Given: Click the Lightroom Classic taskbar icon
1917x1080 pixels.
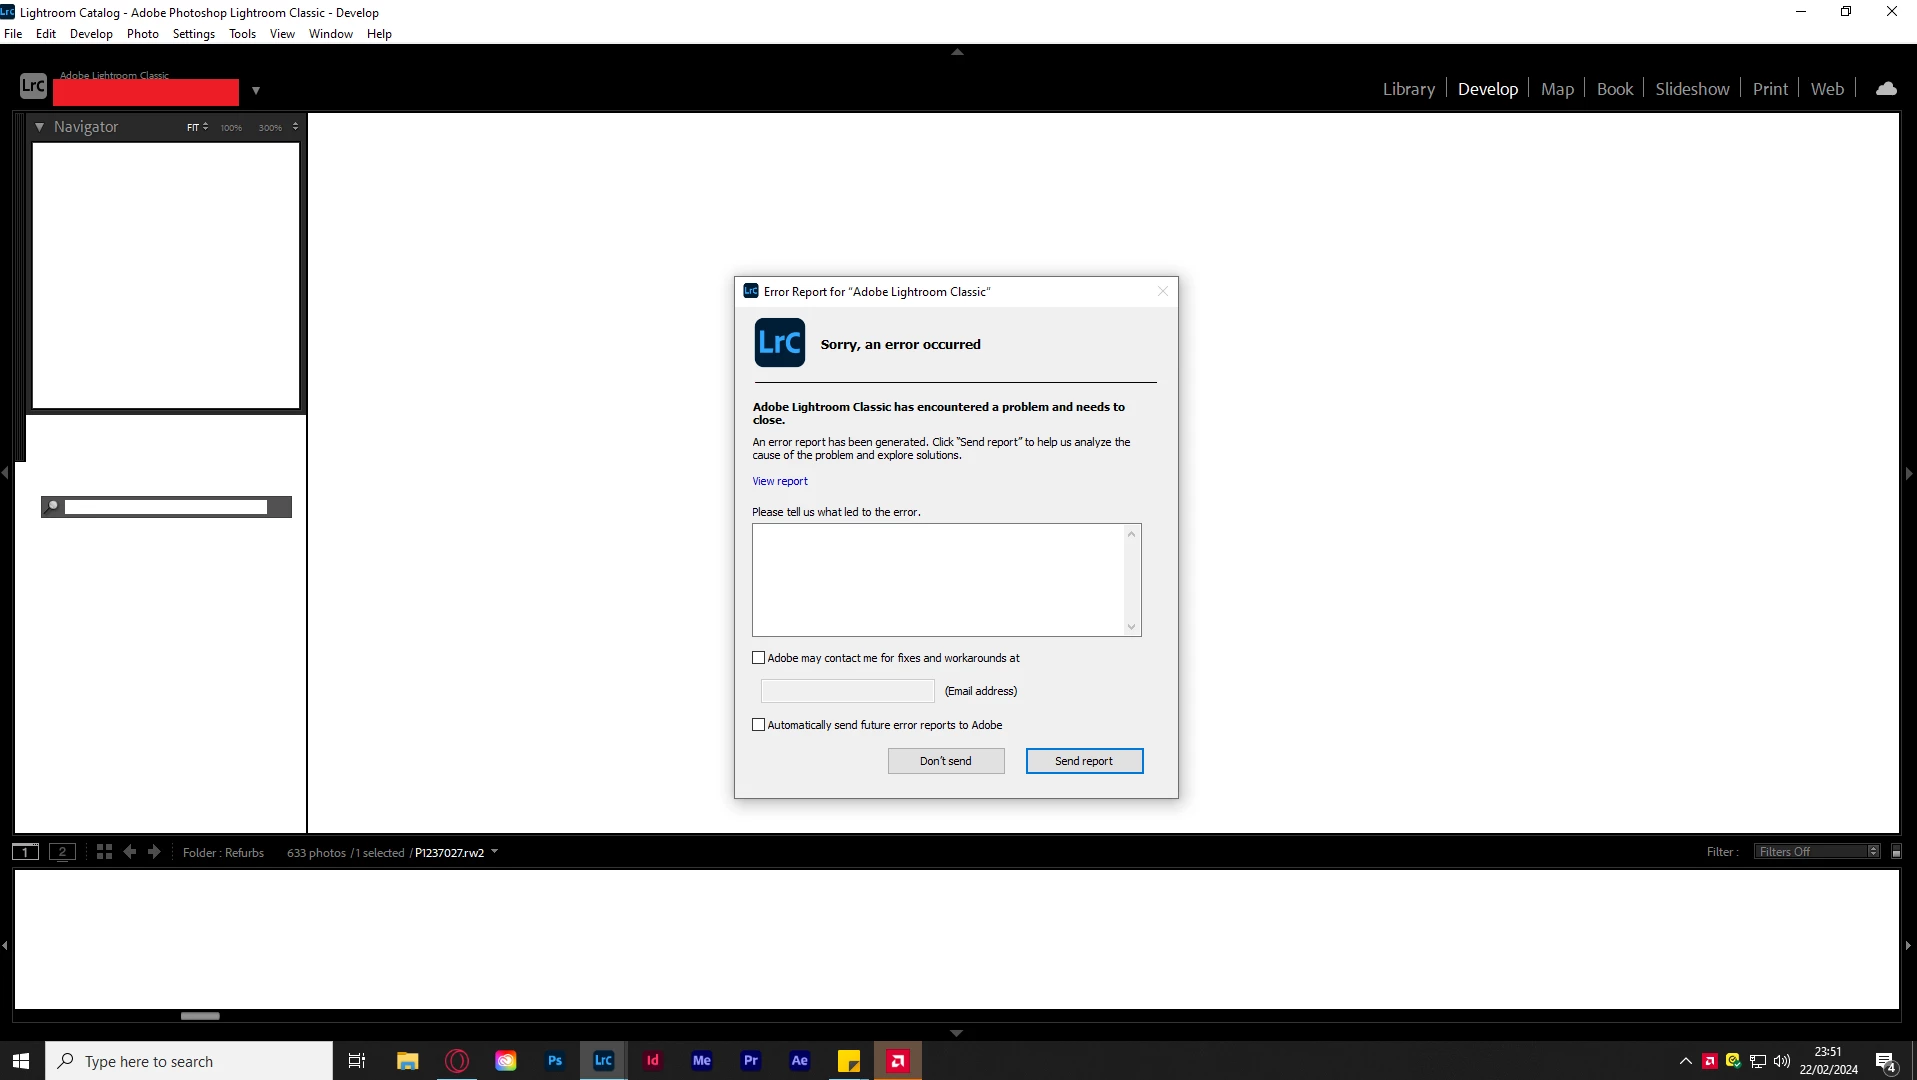Looking at the screenshot, I should click(x=604, y=1061).
